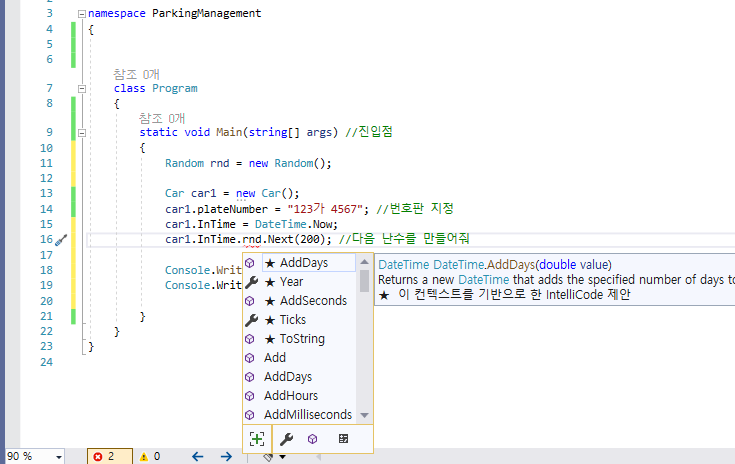Click DateTime on line 15
Screen dimensions: 735x464
tap(280, 224)
